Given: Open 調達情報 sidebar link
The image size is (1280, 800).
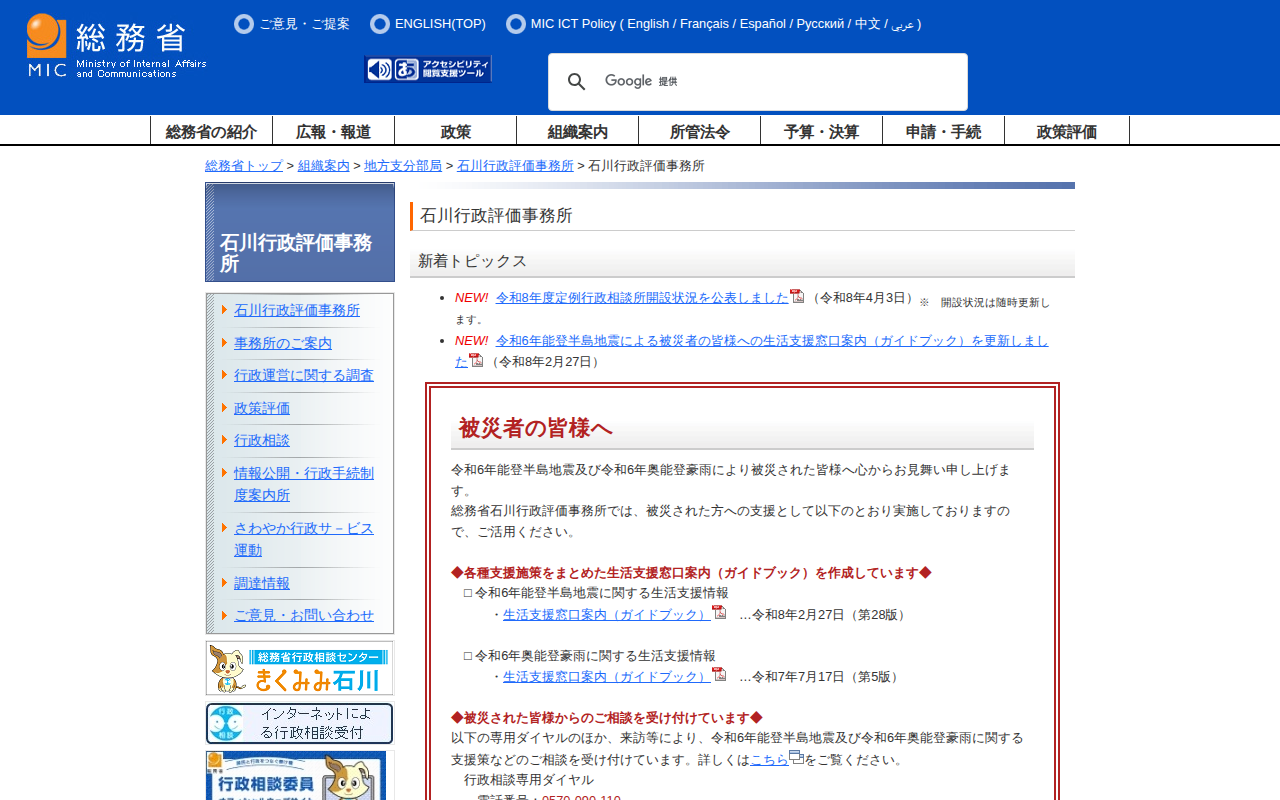Looking at the screenshot, I should (x=262, y=583).
